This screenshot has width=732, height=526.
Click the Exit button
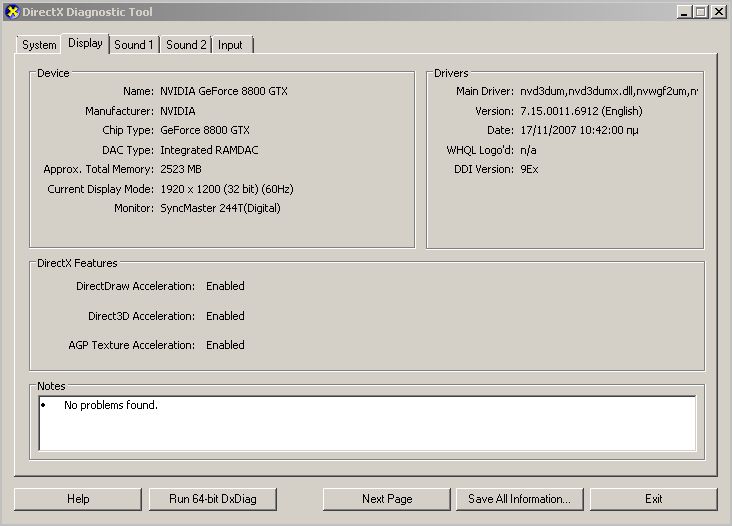654,499
